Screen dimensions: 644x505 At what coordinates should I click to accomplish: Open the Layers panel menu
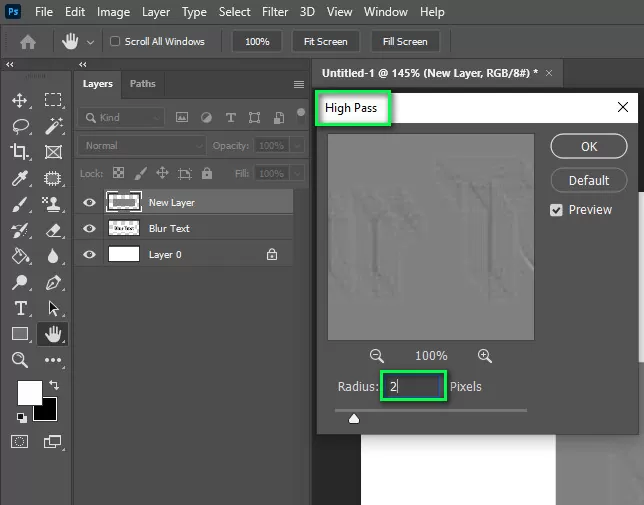point(299,84)
